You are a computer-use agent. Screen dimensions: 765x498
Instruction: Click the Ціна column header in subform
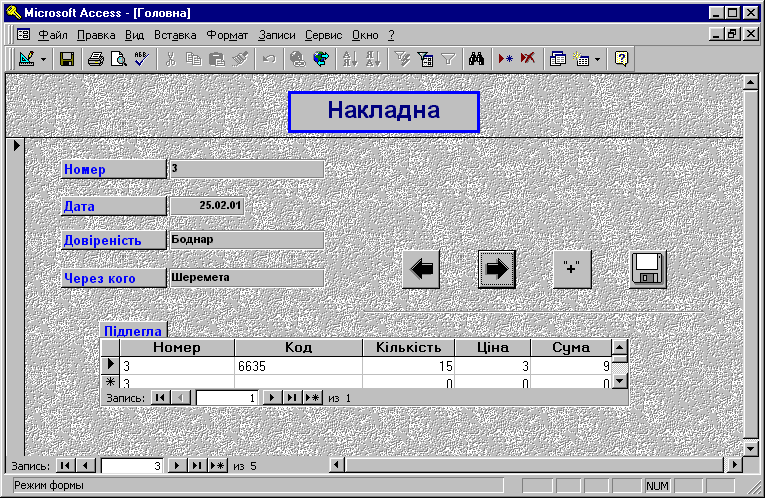click(x=493, y=348)
